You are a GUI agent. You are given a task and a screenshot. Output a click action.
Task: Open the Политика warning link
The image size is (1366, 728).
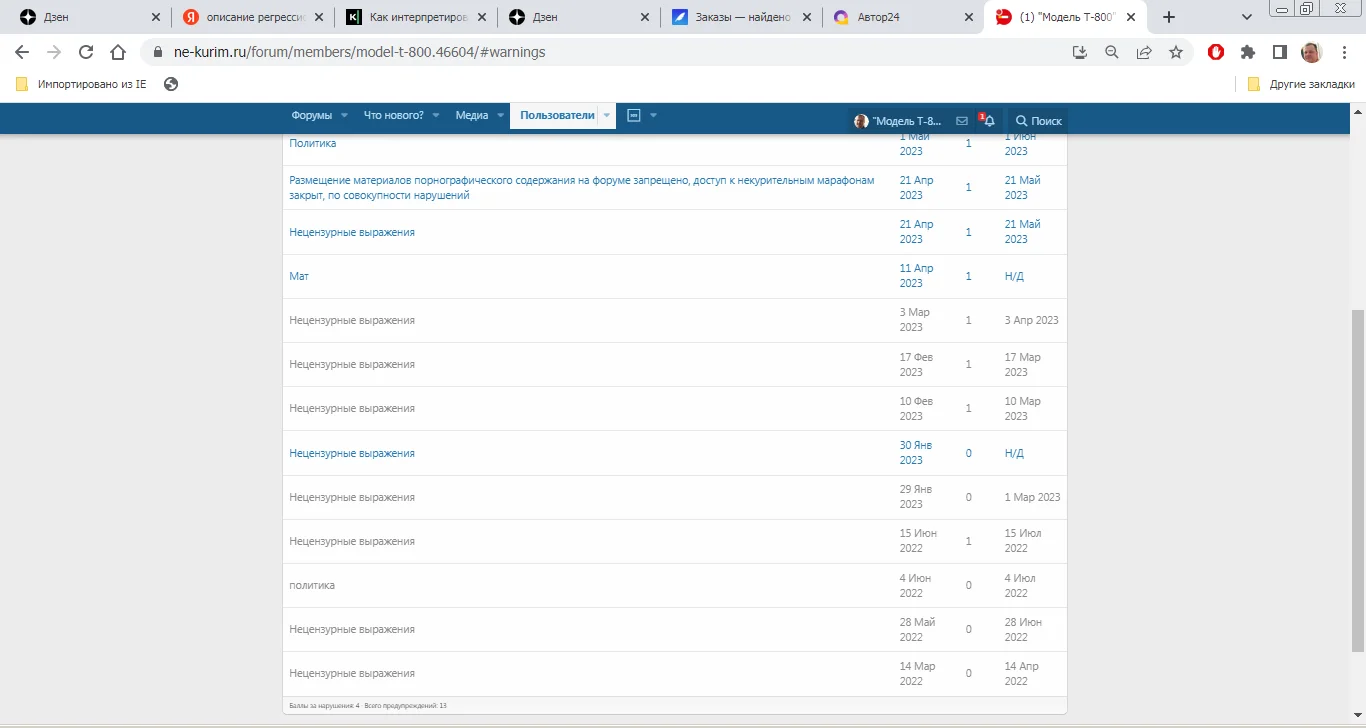pos(312,144)
